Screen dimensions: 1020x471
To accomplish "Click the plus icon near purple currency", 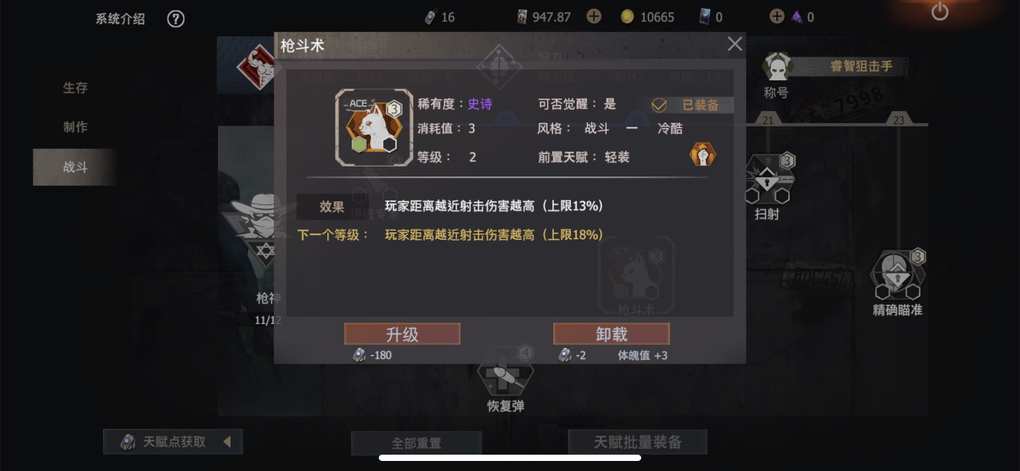I will (777, 17).
